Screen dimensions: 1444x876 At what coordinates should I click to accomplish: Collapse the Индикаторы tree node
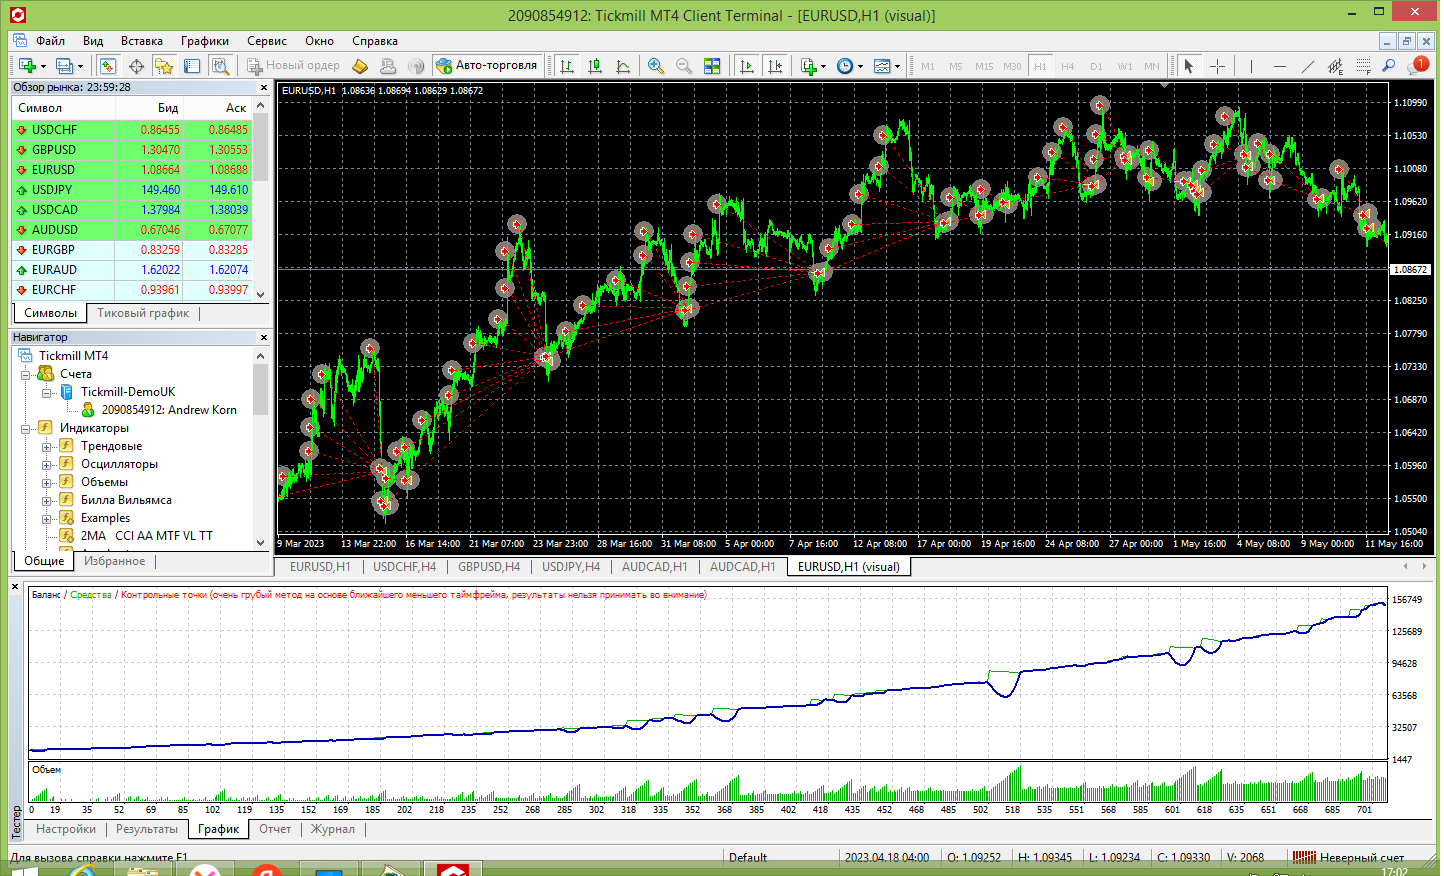pyautogui.click(x=26, y=429)
